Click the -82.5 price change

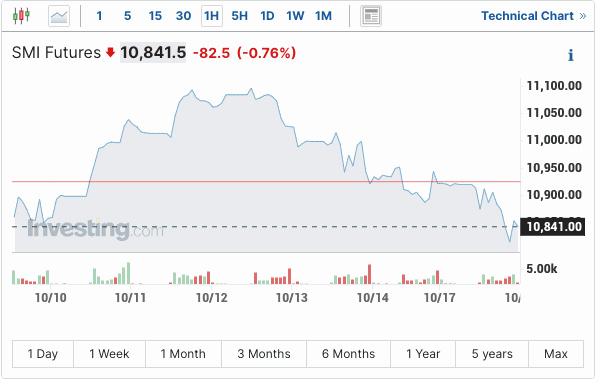[x=211, y=53]
